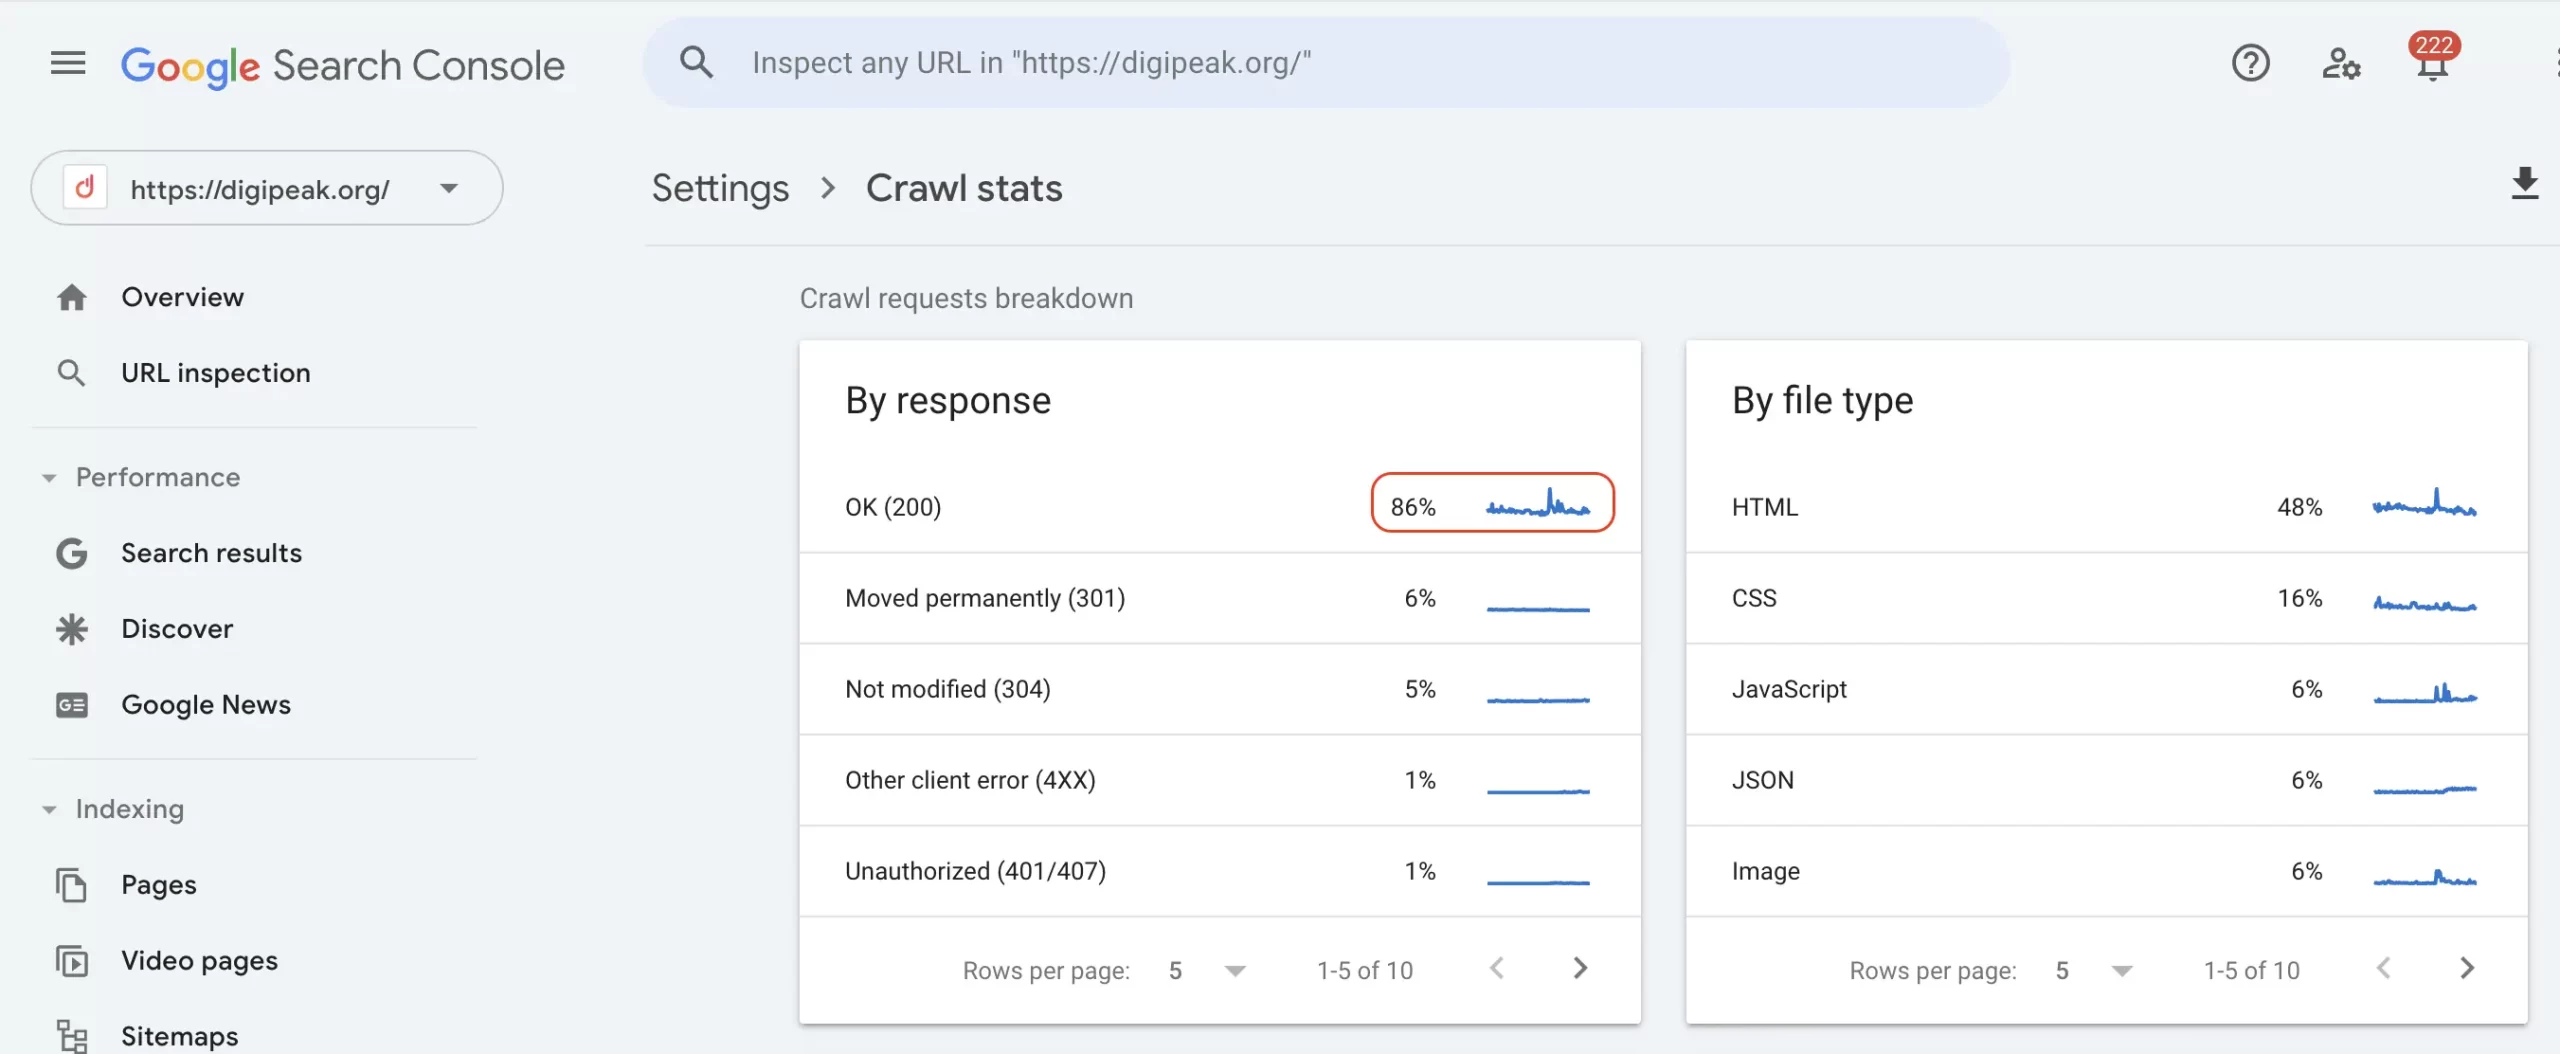Collapse the Performance section
The width and height of the screenshot is (2560, 1054).
[x=49, y=478]
